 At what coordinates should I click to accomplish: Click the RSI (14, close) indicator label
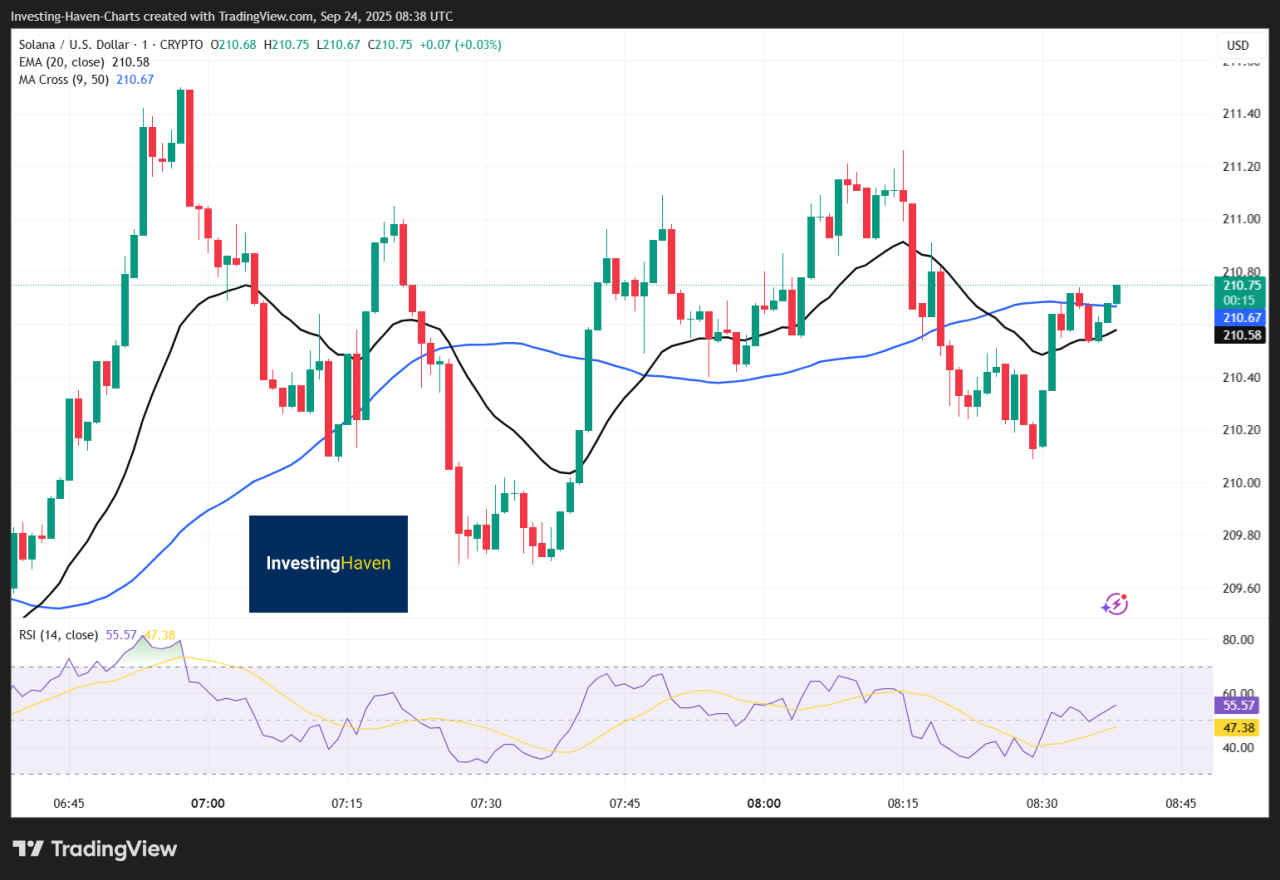click(x=59, y=635)
